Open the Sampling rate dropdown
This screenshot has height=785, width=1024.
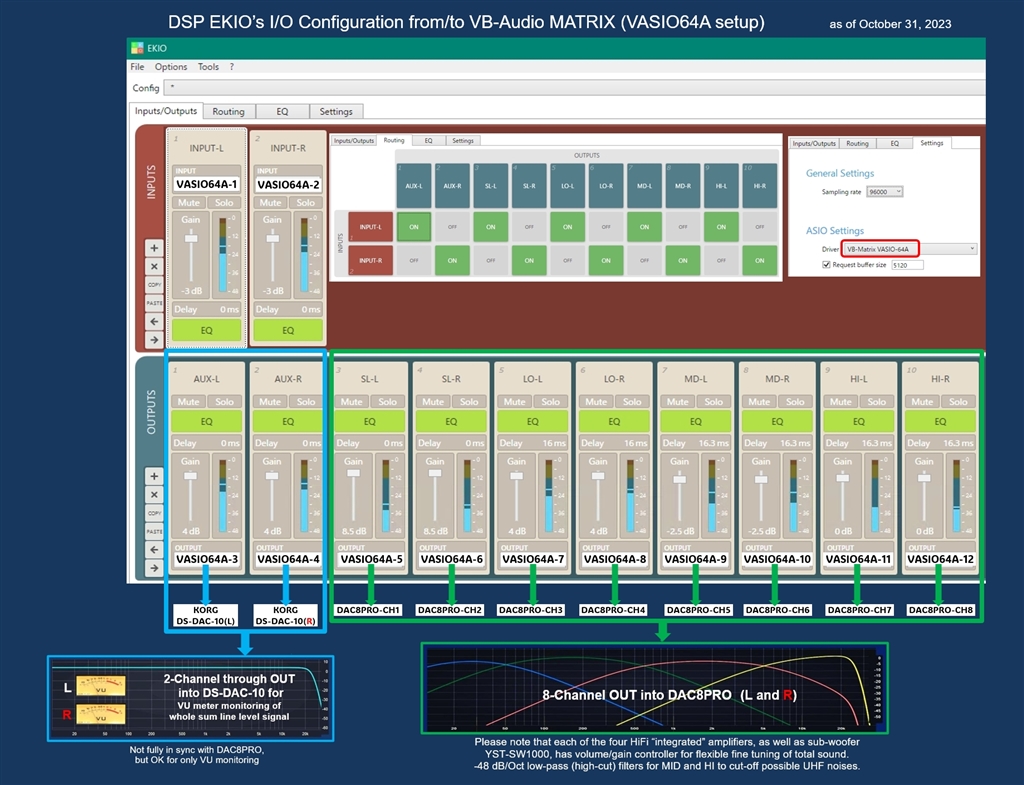click(x=884, y=191)
